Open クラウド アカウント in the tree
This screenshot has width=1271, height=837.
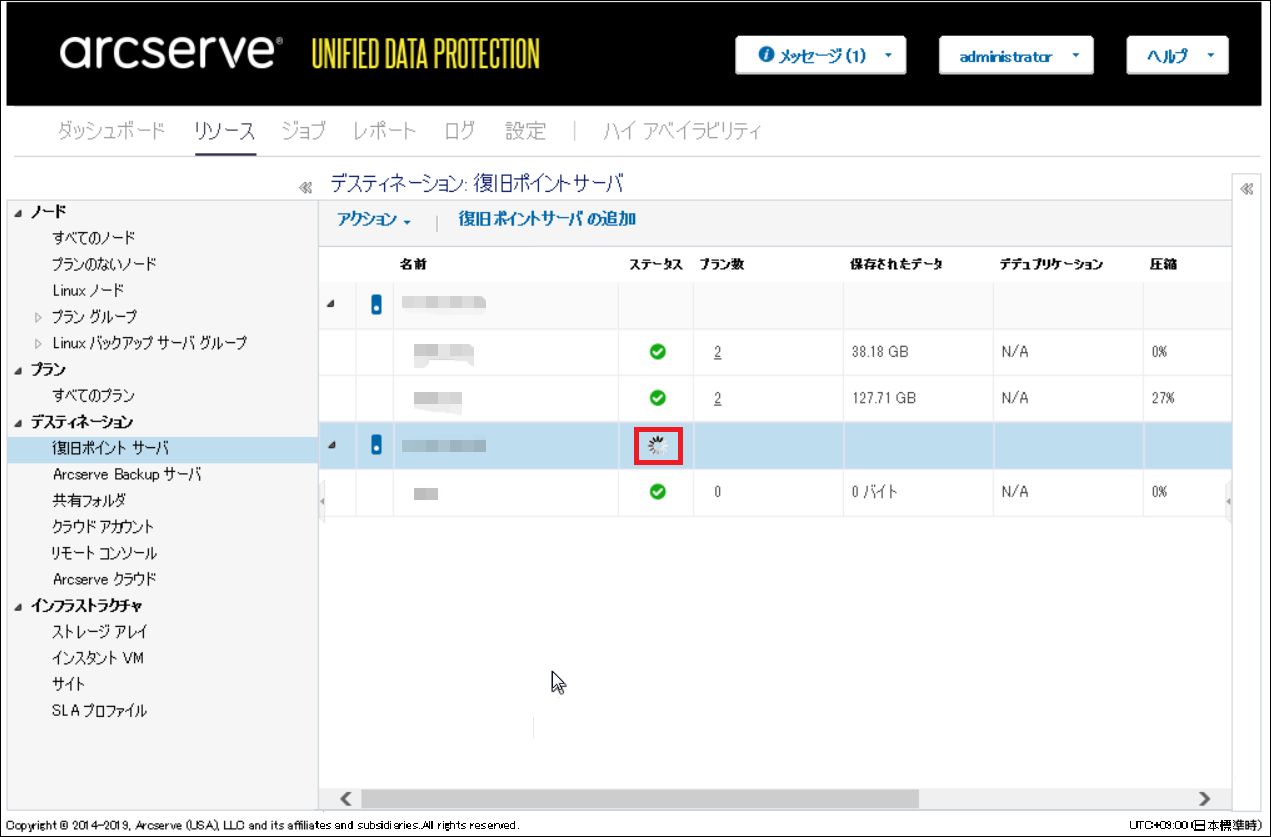pos(103,526)
